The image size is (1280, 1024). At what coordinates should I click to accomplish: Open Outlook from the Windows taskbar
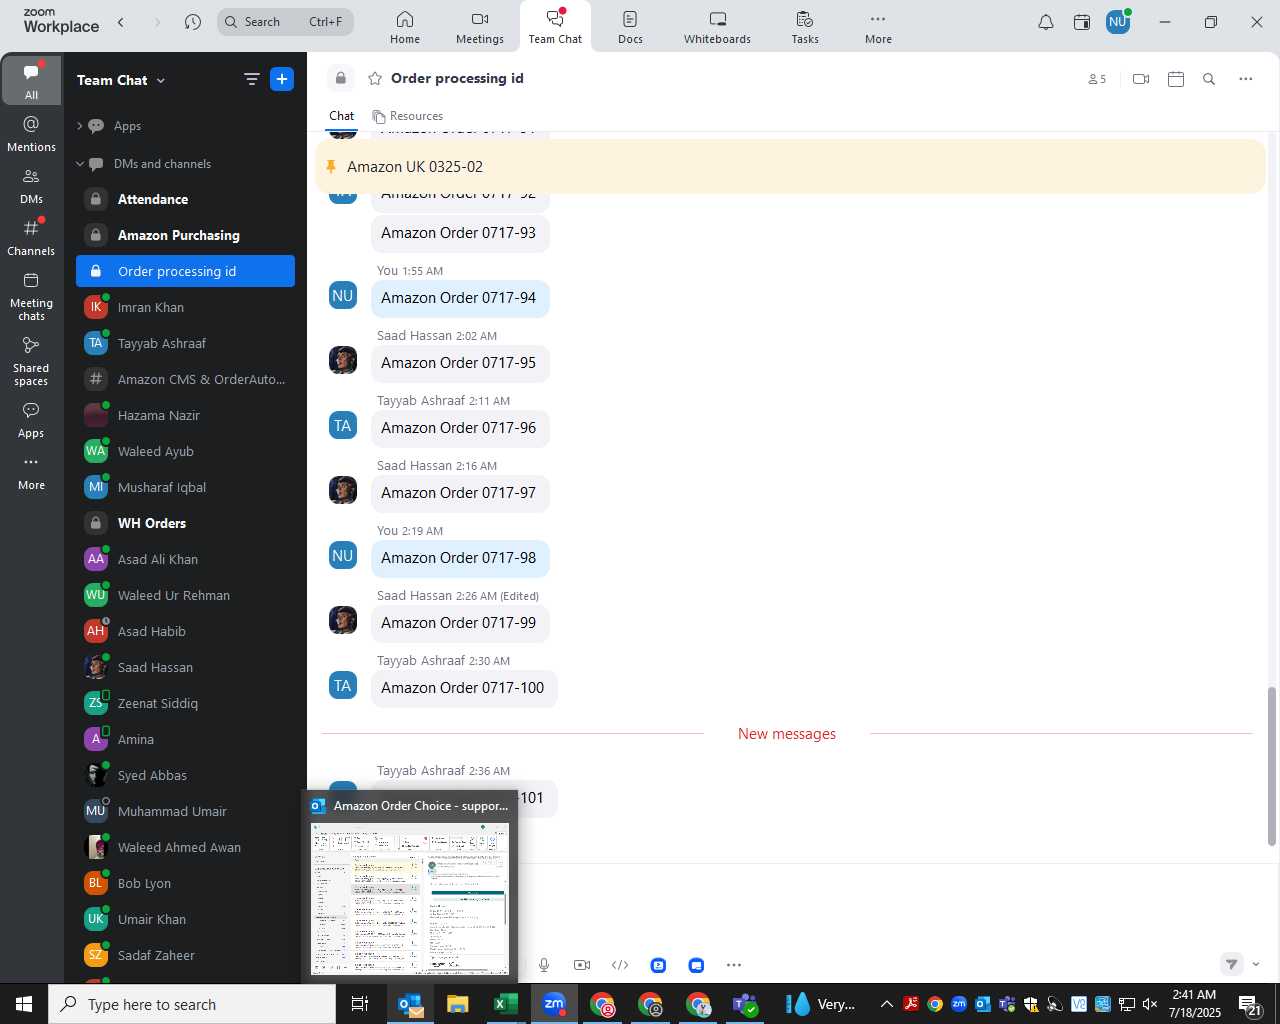click(410, 1004)
